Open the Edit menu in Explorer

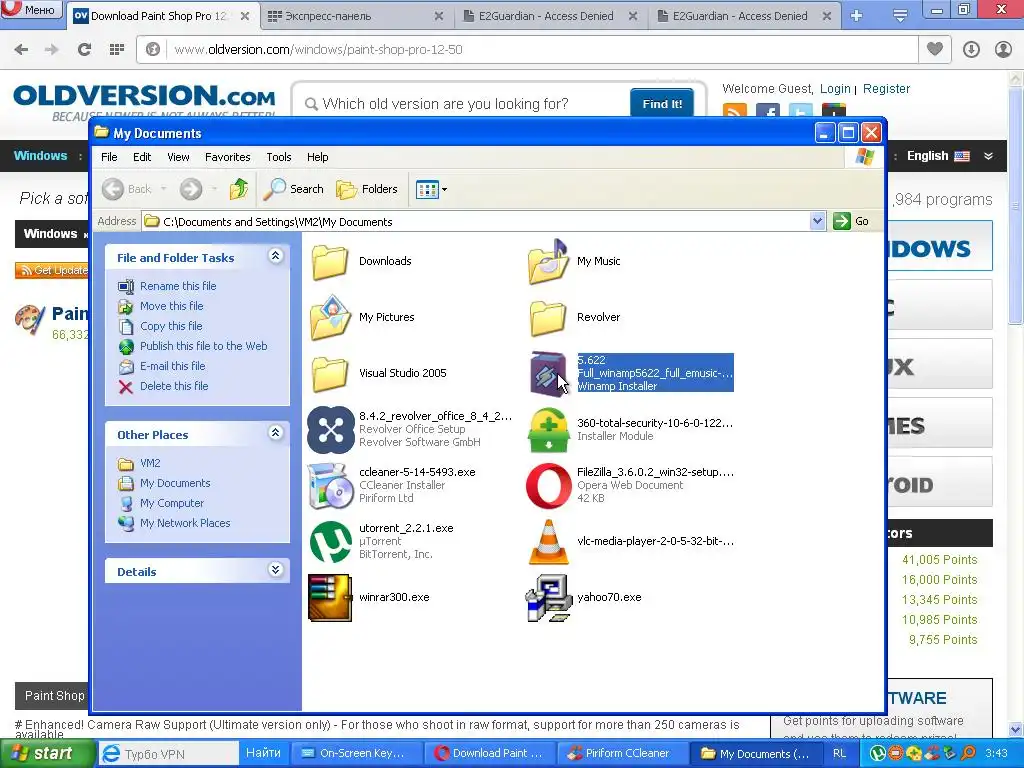pyautogui.click(x=142, y=157)
